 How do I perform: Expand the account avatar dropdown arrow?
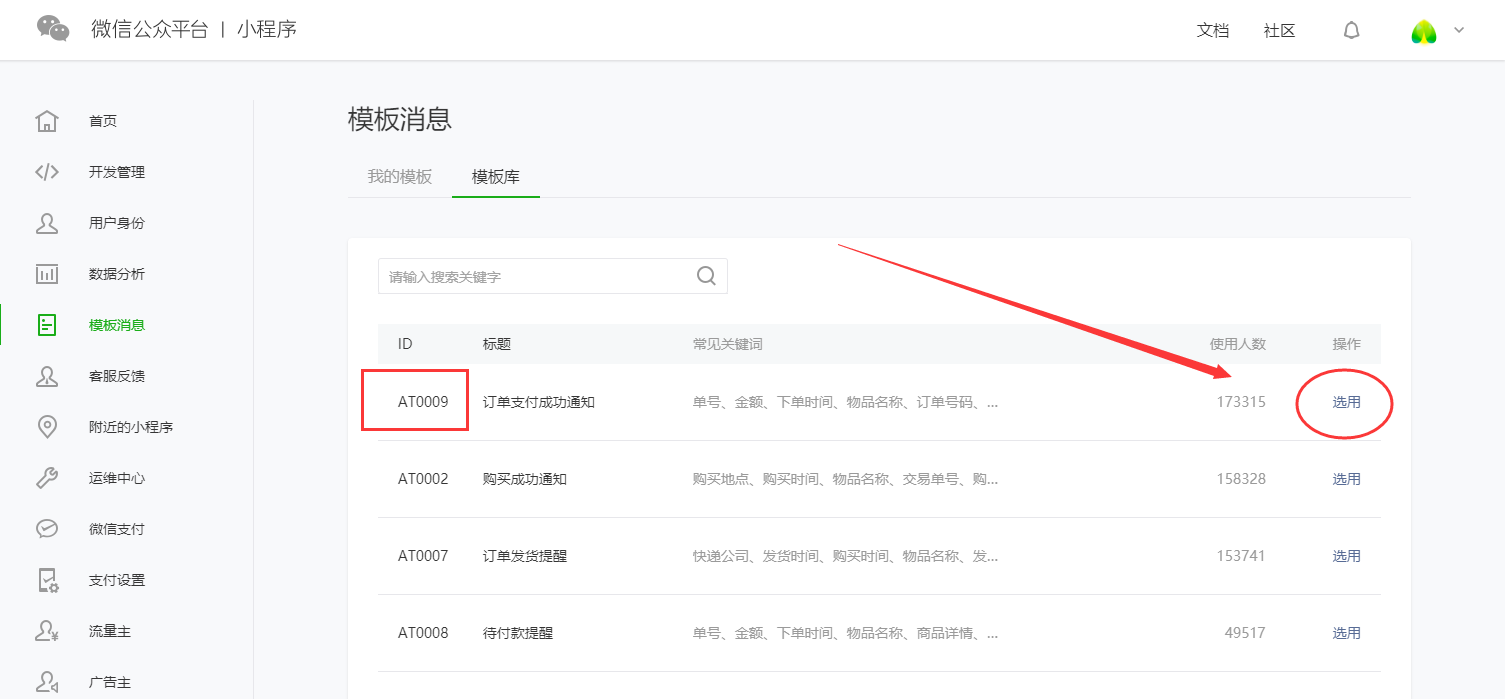pos(1459,30)
